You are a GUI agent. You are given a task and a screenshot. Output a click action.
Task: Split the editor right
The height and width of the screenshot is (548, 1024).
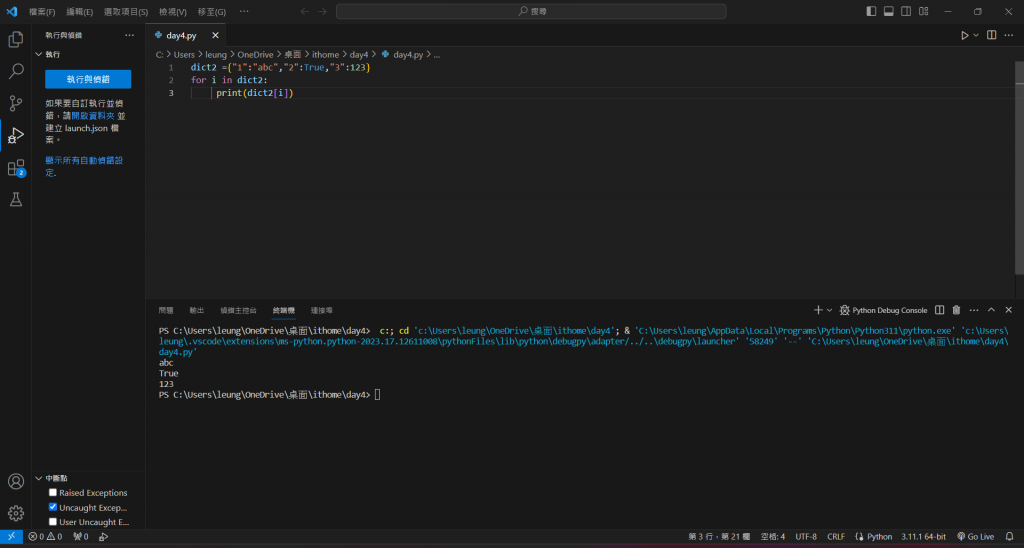(991, 35)
